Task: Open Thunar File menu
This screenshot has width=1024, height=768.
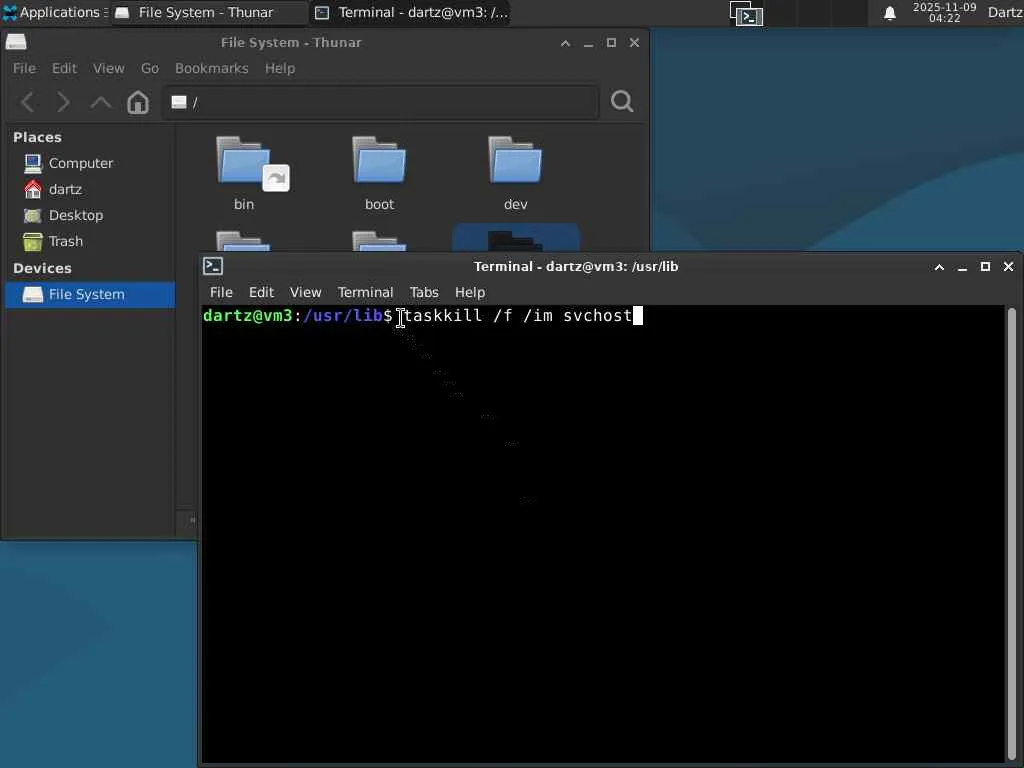Action: click(24, 69)
